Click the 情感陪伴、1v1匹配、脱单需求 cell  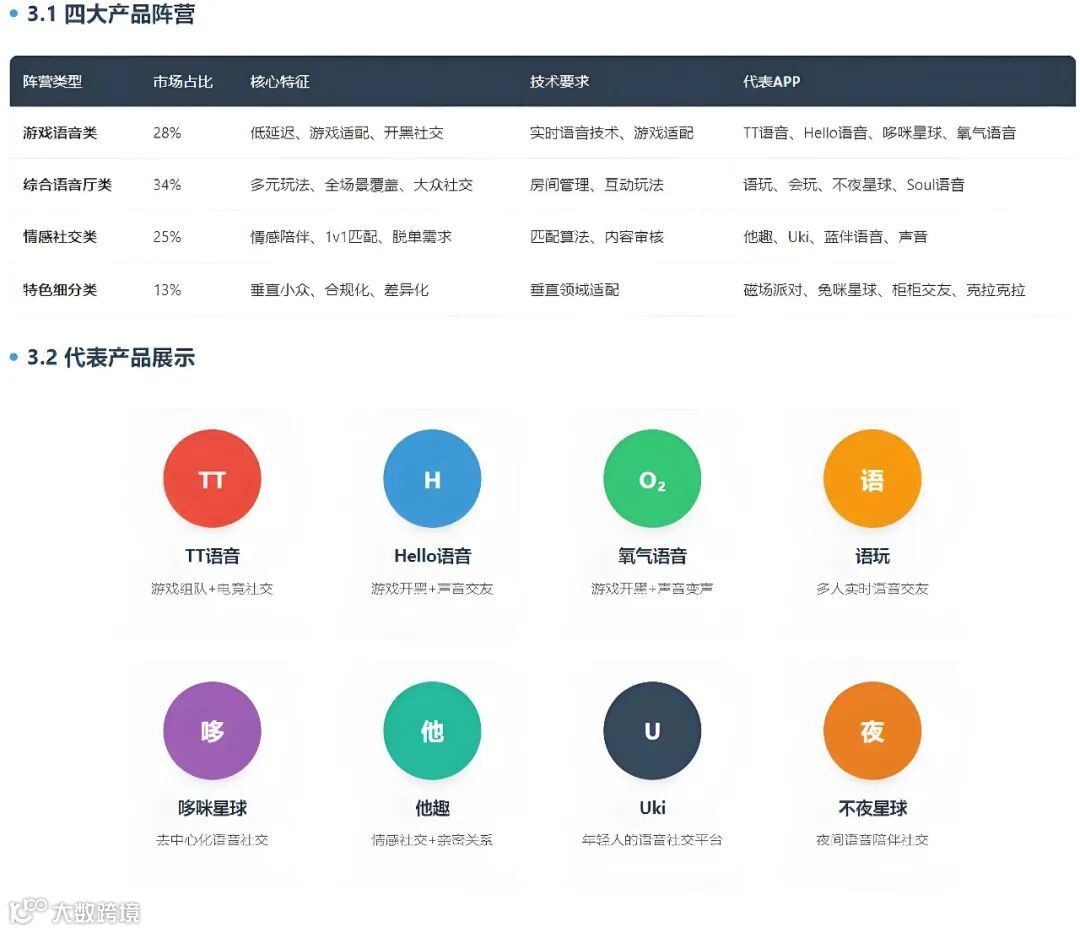coord(351,237)
